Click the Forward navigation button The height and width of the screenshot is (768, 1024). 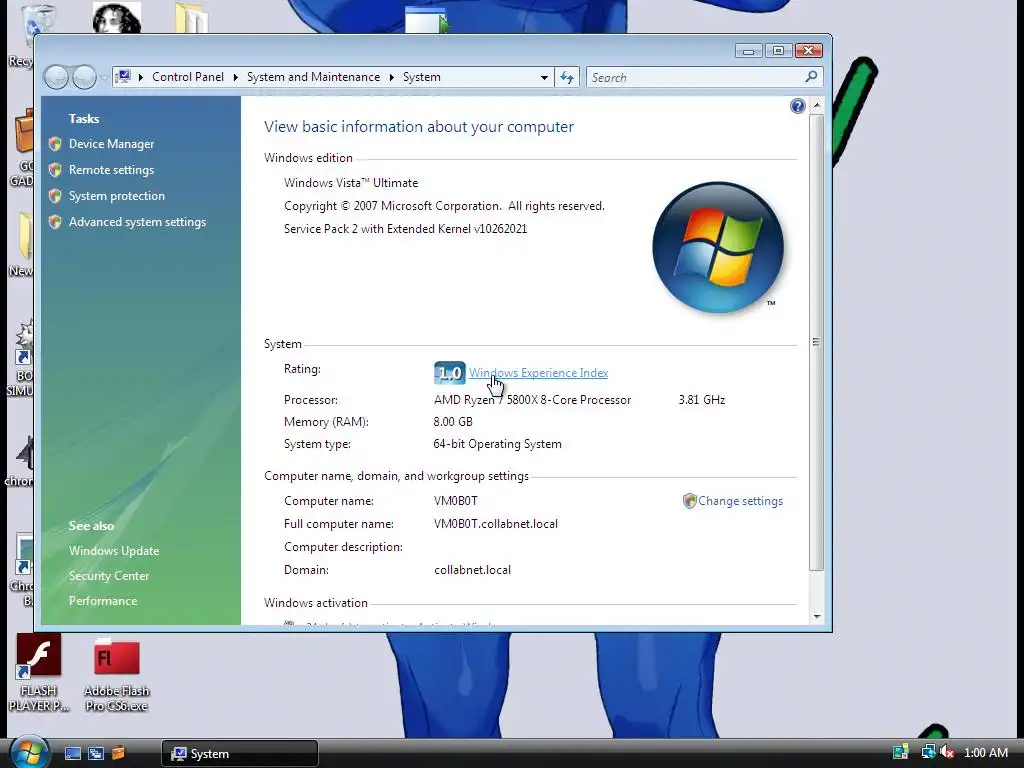[84, 78]
